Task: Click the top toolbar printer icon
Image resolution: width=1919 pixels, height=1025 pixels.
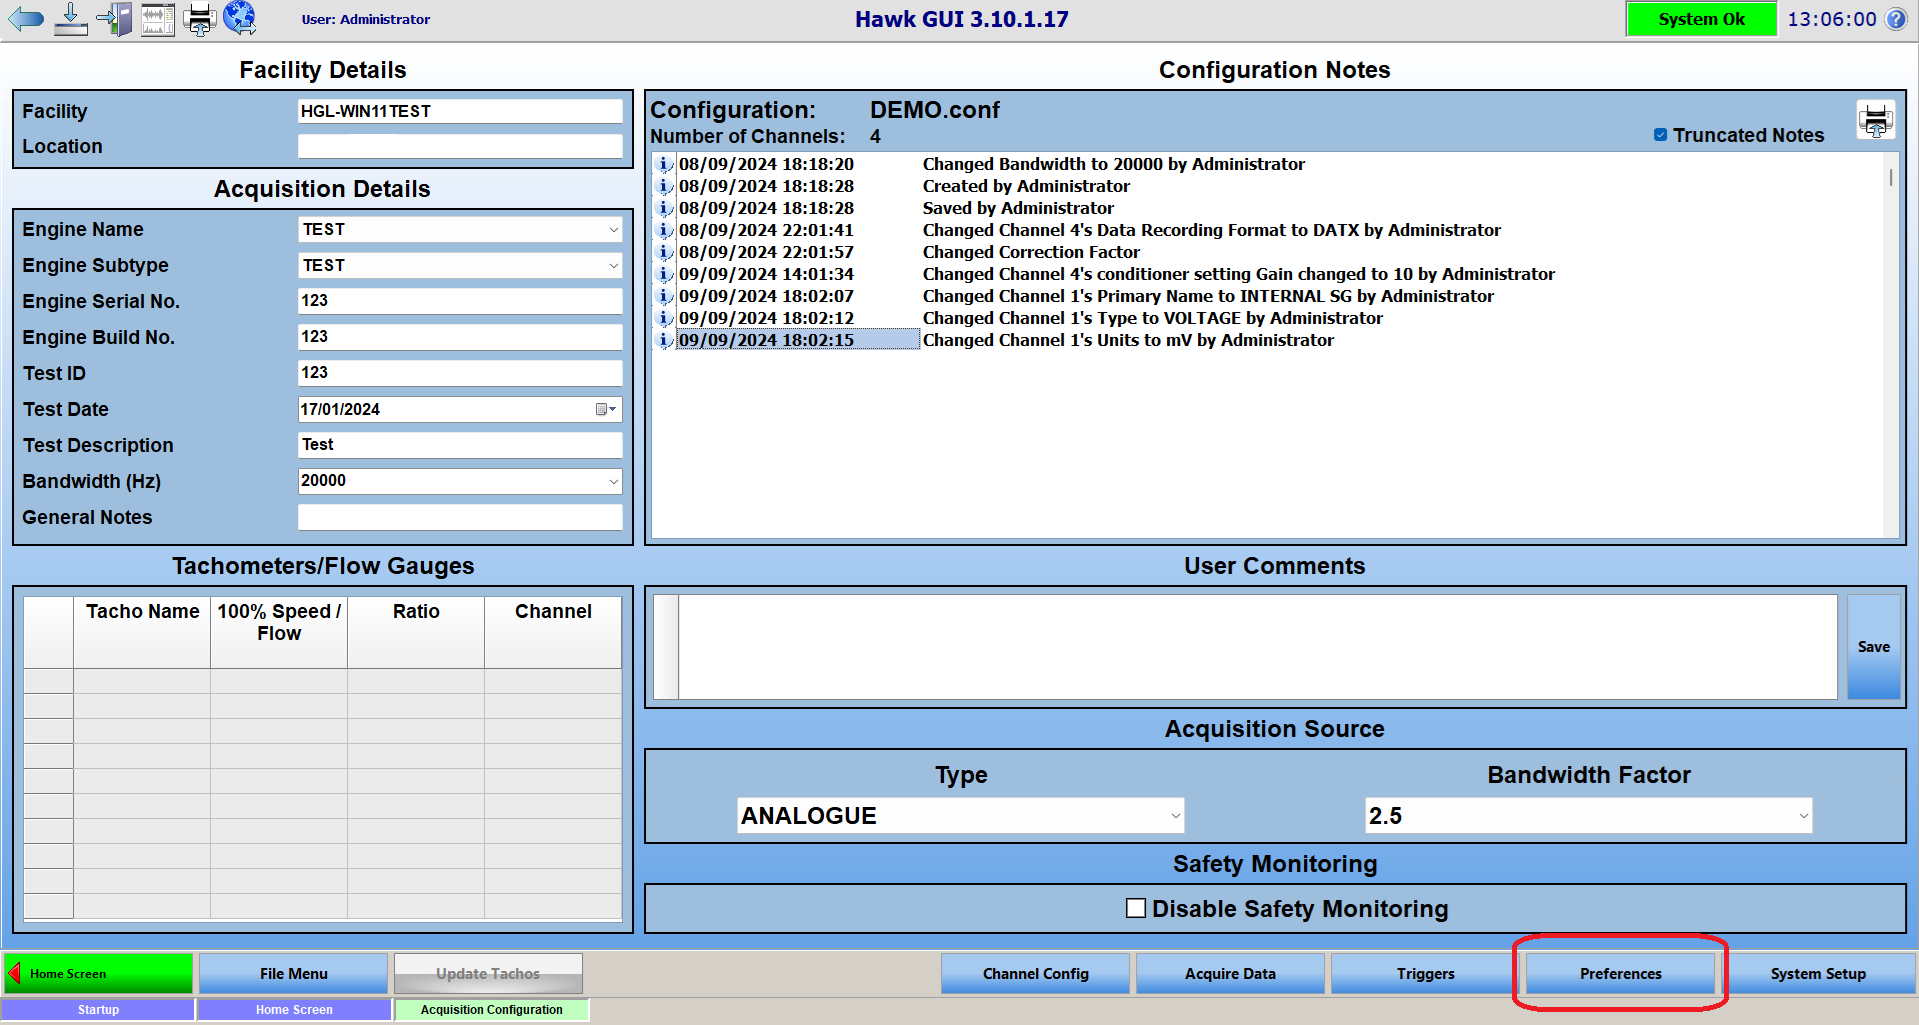Action: (200, 19)
